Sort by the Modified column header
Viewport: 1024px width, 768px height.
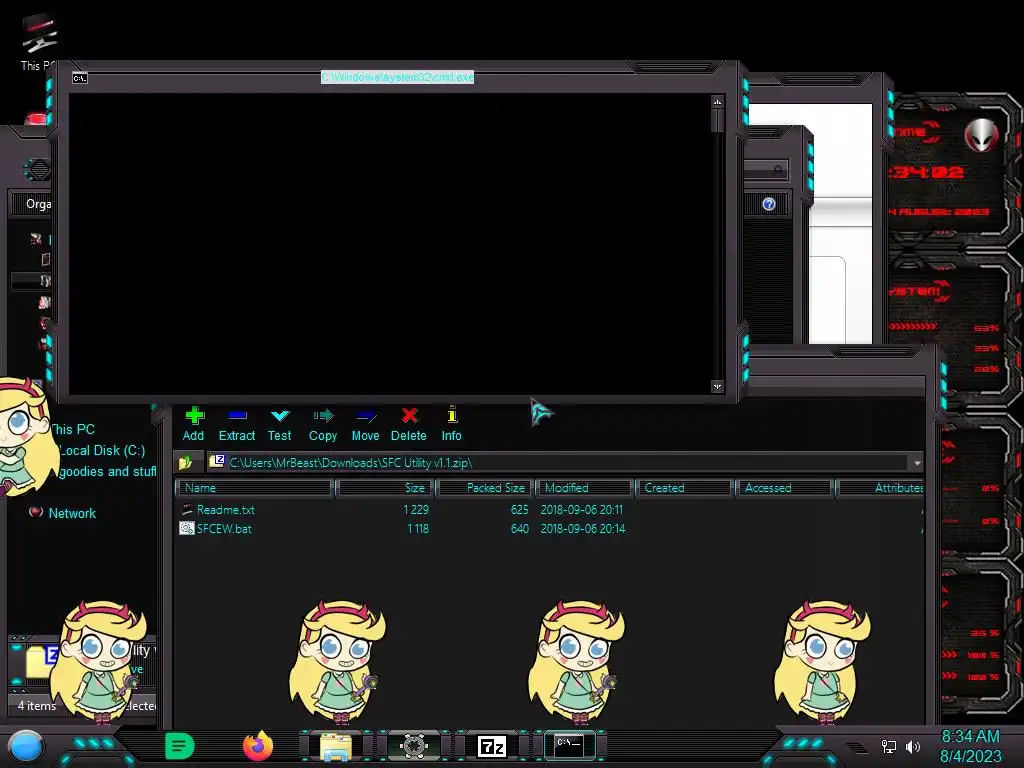(x=584, y=488)
